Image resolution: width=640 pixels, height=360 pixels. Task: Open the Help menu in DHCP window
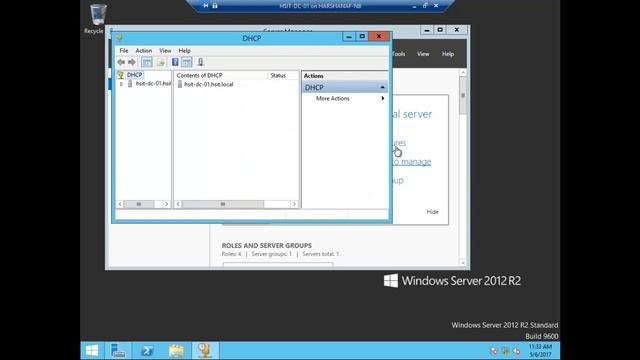point(184,51)
